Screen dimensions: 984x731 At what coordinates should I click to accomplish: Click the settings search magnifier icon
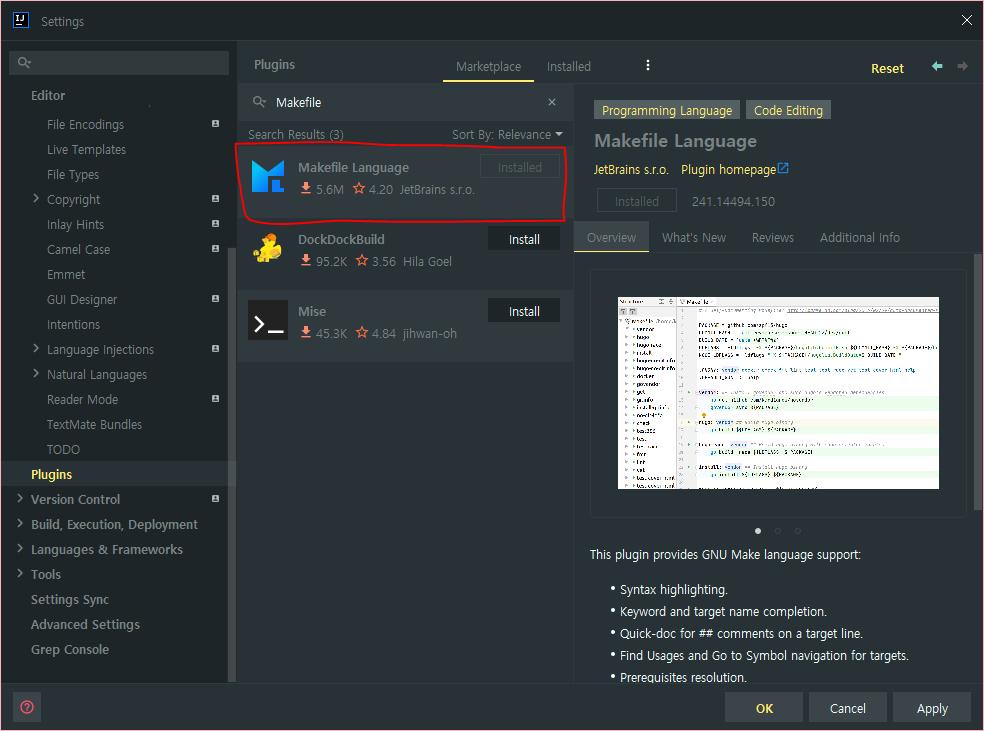tap(24, 63)
